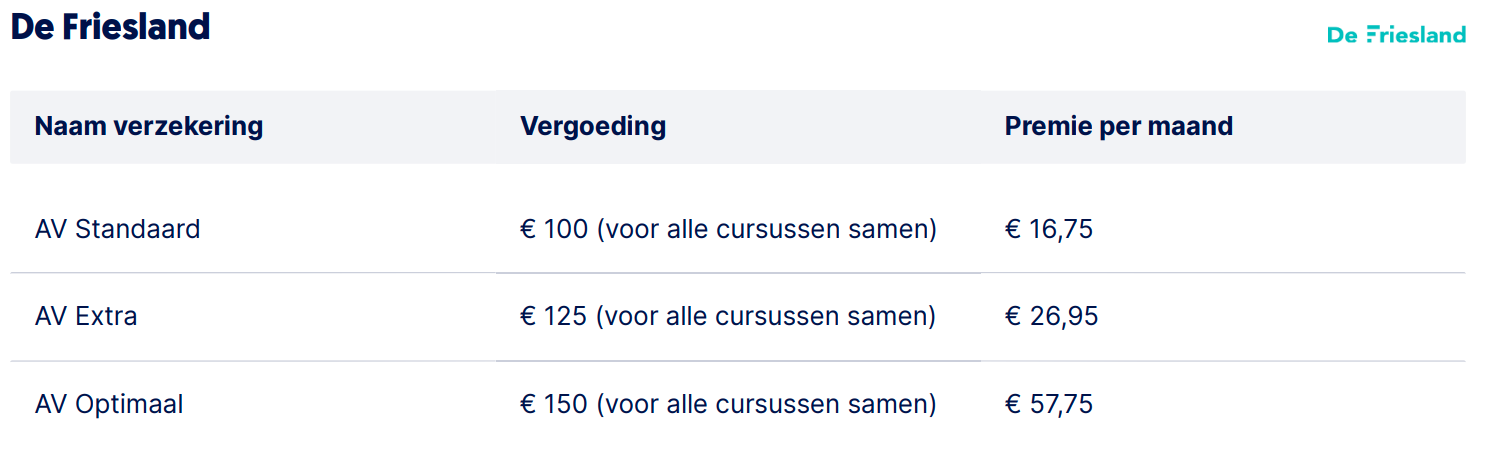
Task: Click the AV Extra insurance name
Action: [x=86, y=317]
